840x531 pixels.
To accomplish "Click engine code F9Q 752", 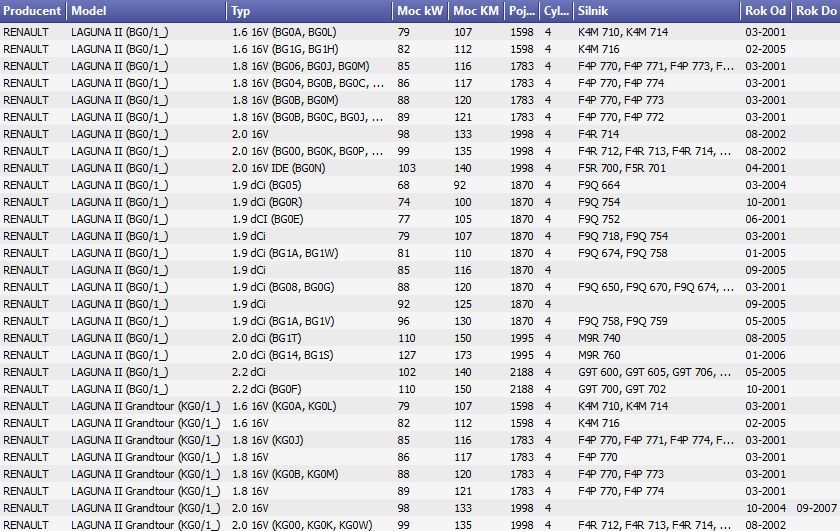I will [x=599, y=219].
